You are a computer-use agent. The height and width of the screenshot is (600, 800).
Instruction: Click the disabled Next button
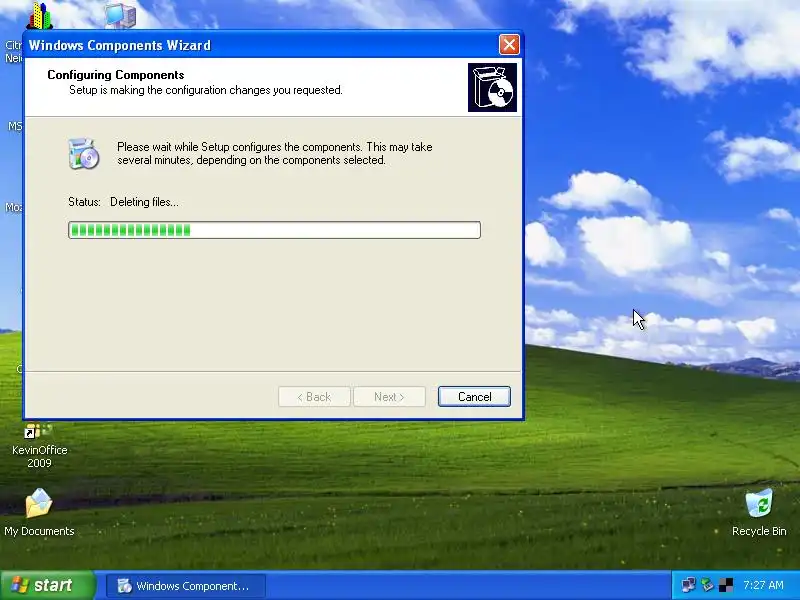389,396
